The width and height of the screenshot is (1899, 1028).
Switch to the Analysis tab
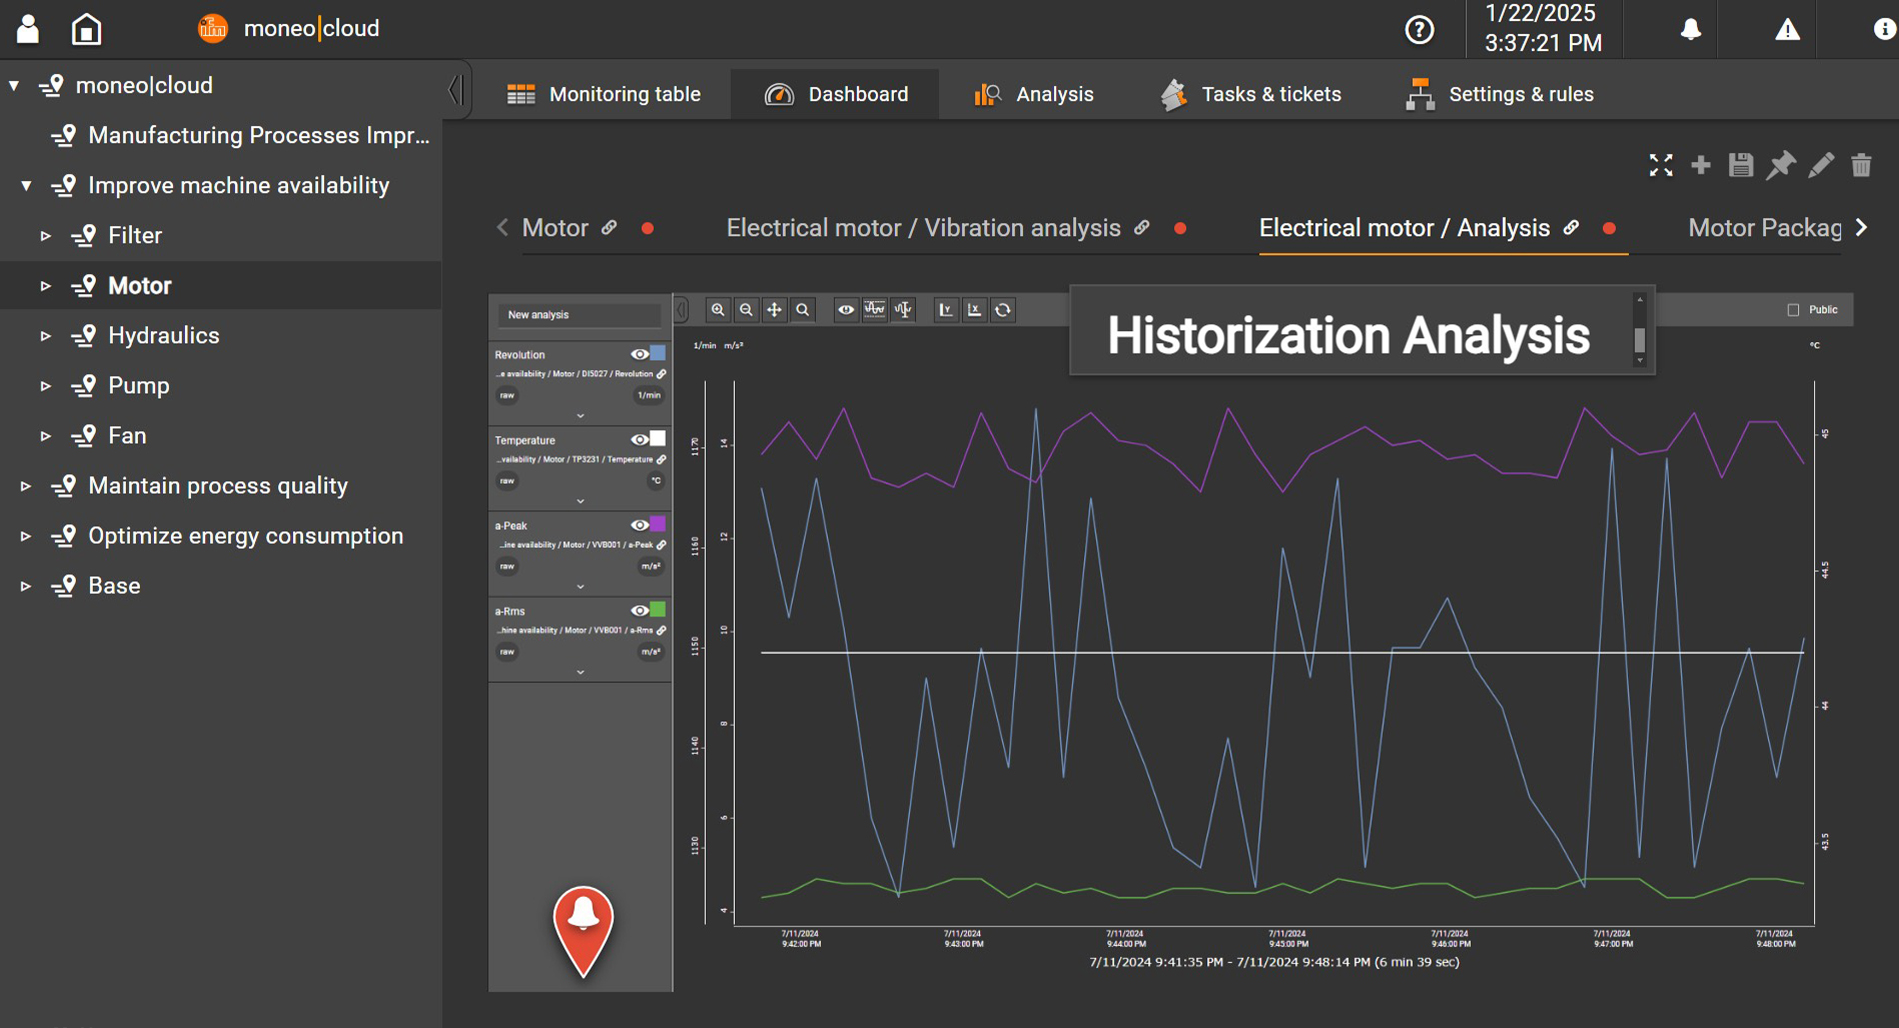click(1034, 94)
